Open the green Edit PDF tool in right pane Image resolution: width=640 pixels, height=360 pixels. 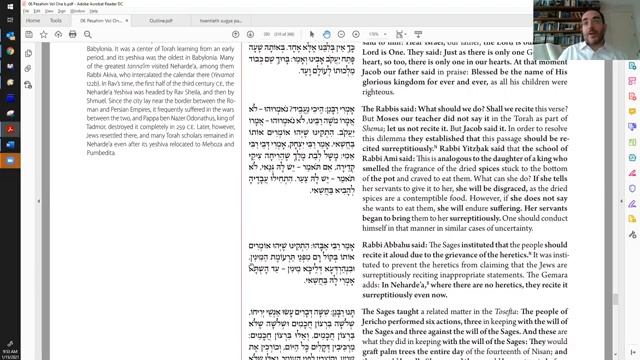(632, 142)
